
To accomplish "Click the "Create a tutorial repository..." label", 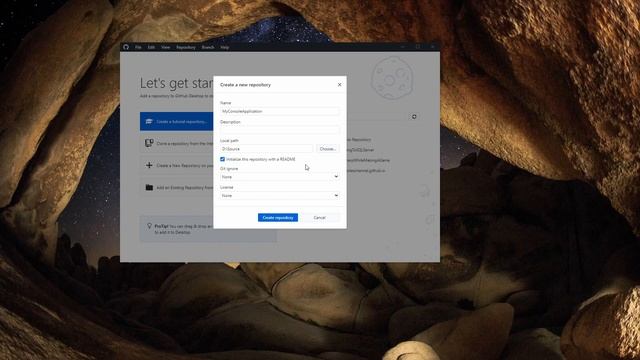I will [x=182, y=122].
